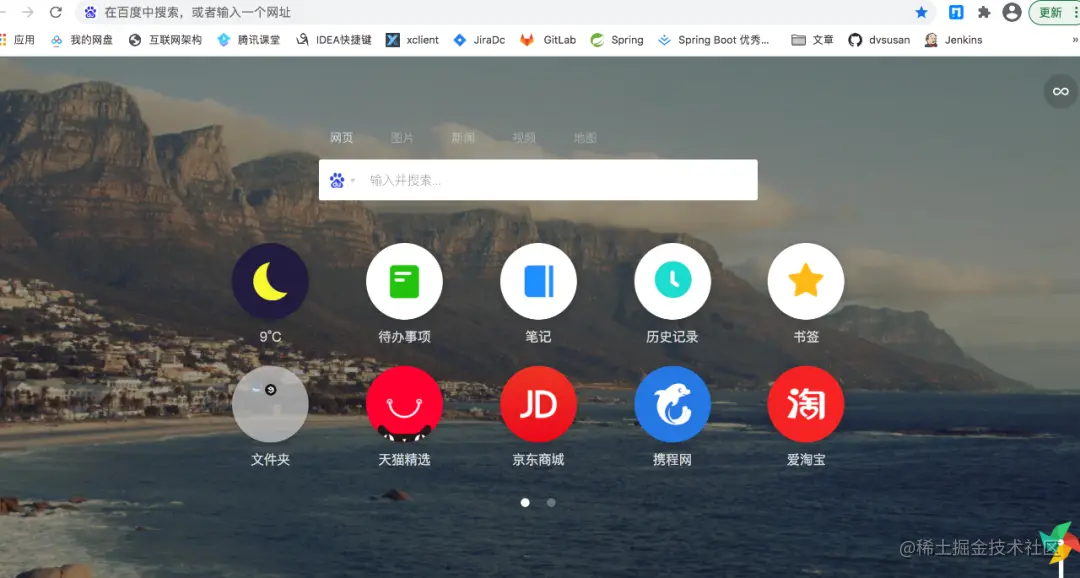The image size is (1080, 578).
Task: Expand the Spring Boot 优秀 bookmark folder
Action: [714, 40]
